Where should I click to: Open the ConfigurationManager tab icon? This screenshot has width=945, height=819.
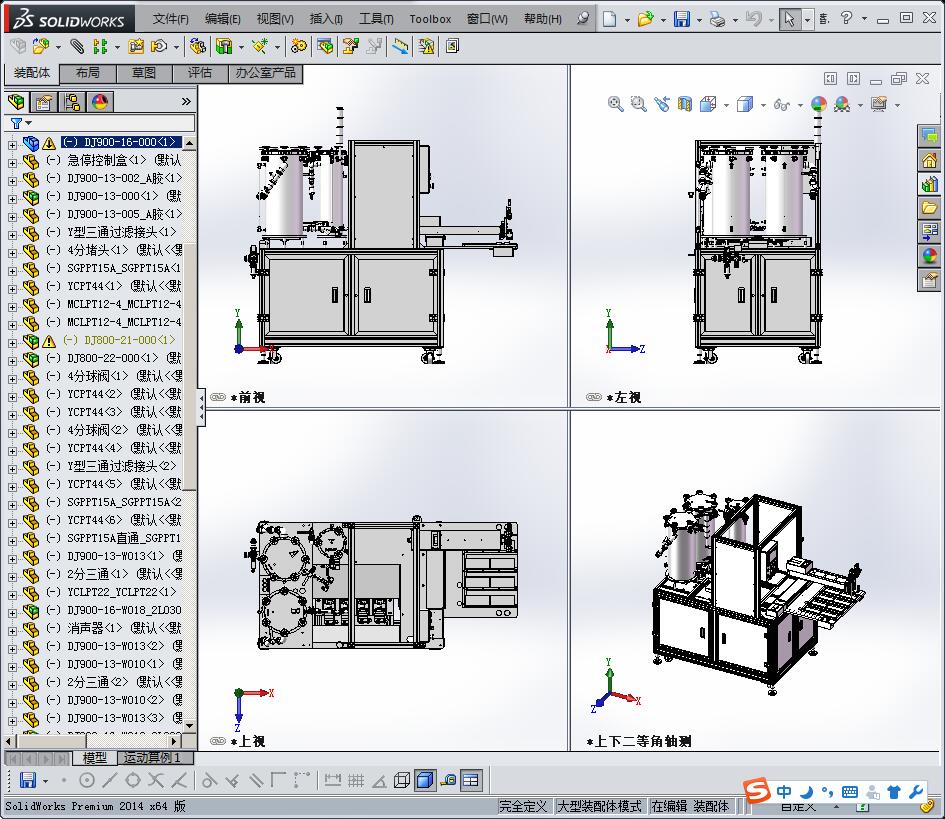coord(72,102)
